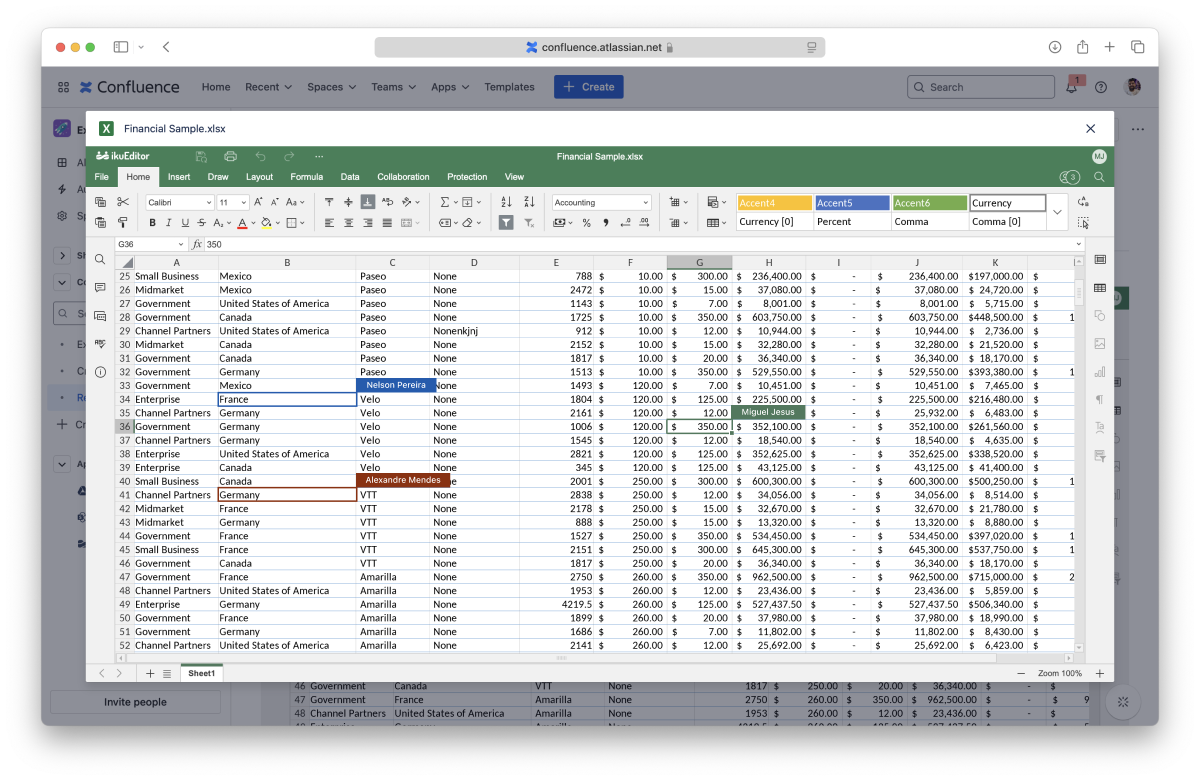Toggle Italic formatting
This screenshot has width=1200, height=780.
(169, 223)
